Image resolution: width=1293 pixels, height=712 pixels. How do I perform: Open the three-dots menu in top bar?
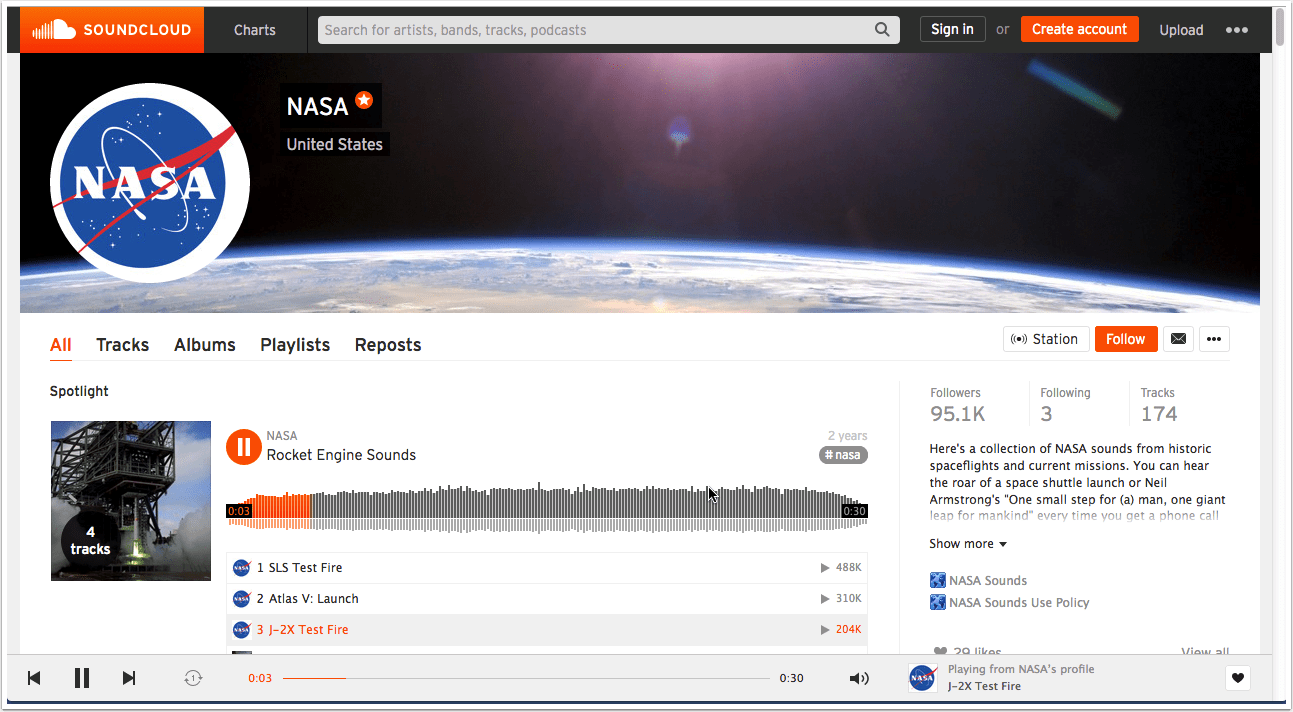(x=1236, y=30)
